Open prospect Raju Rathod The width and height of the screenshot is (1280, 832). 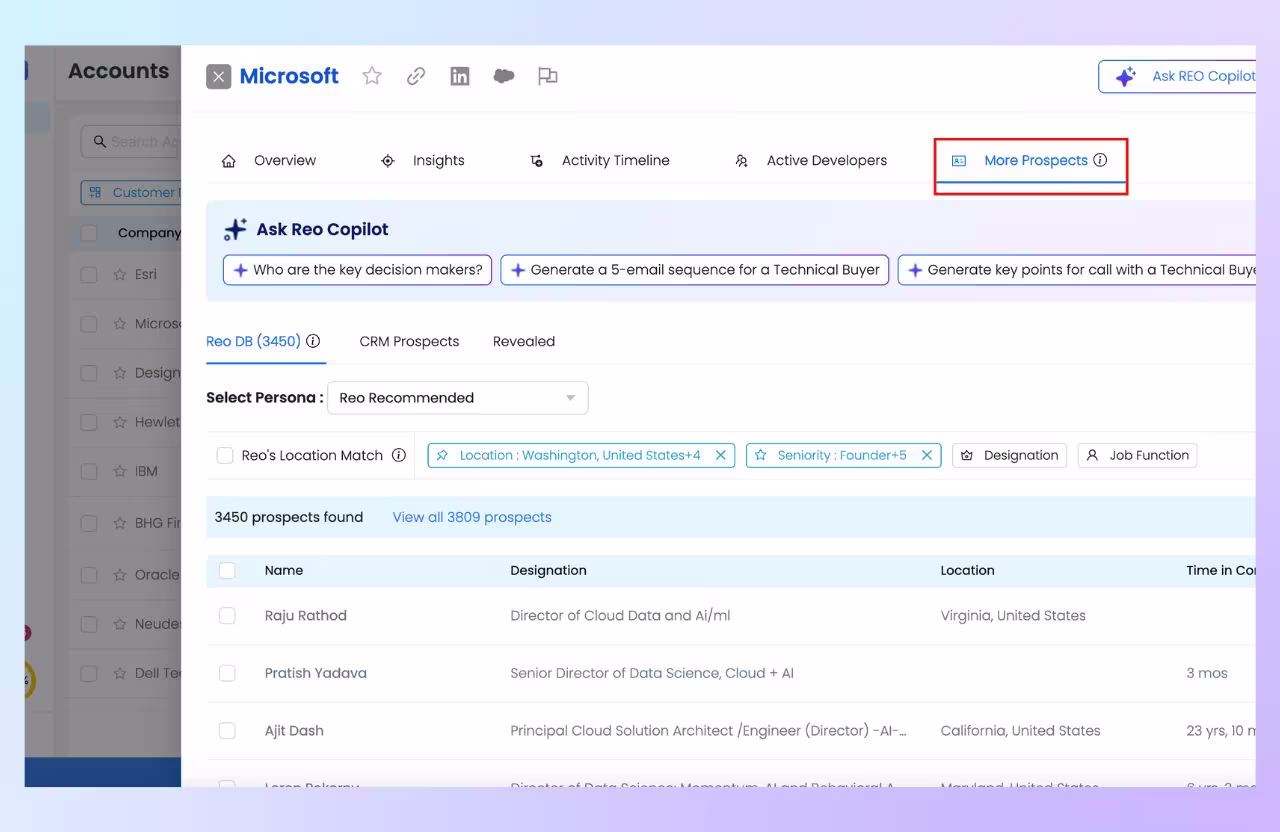pyautogui.click(x=306, y=616)
